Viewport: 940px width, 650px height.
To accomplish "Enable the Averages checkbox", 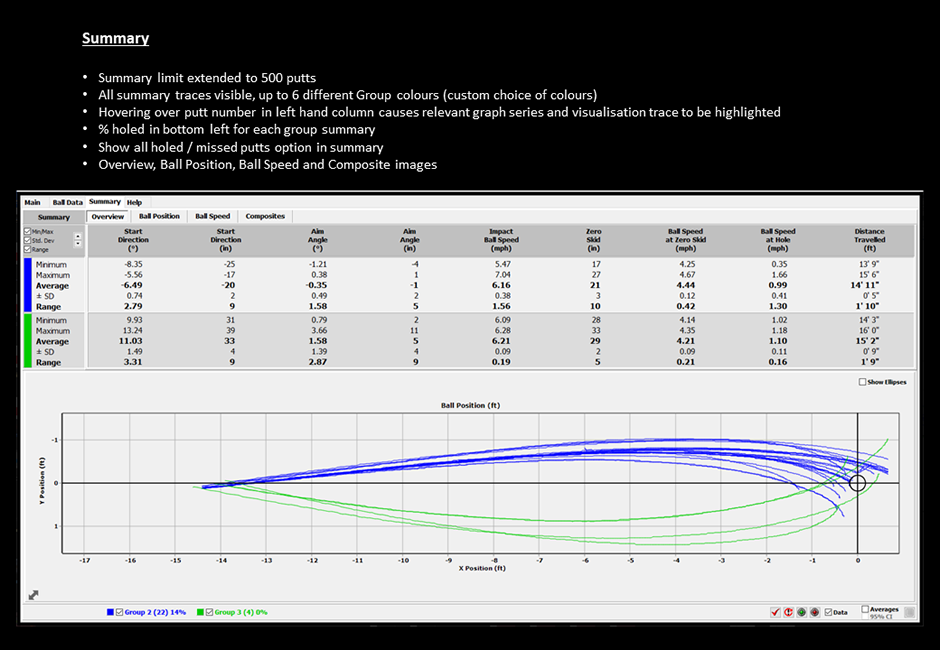I will [865, 609].
